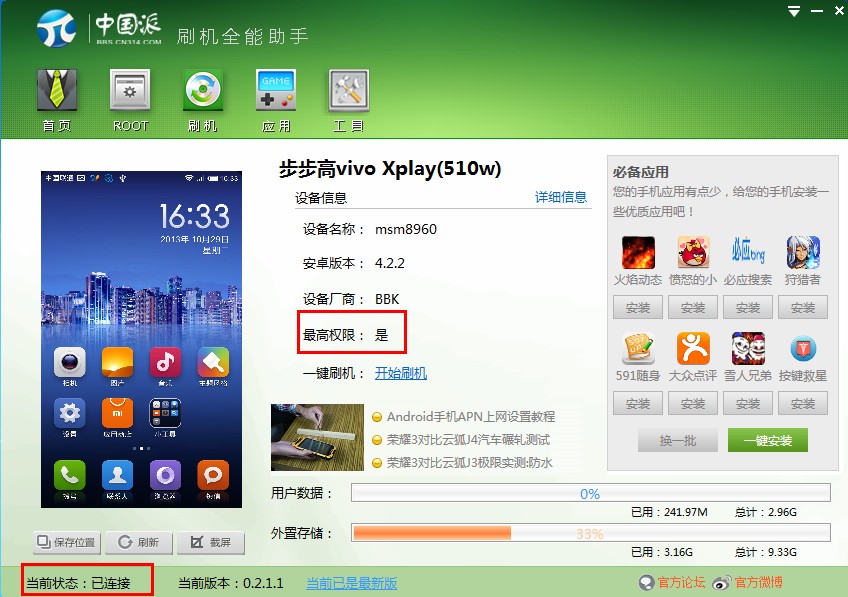The image size is (848, 597).
Task: Click the 大众点评 app icon
Action: pyautogui.click(x=693, y=349)
